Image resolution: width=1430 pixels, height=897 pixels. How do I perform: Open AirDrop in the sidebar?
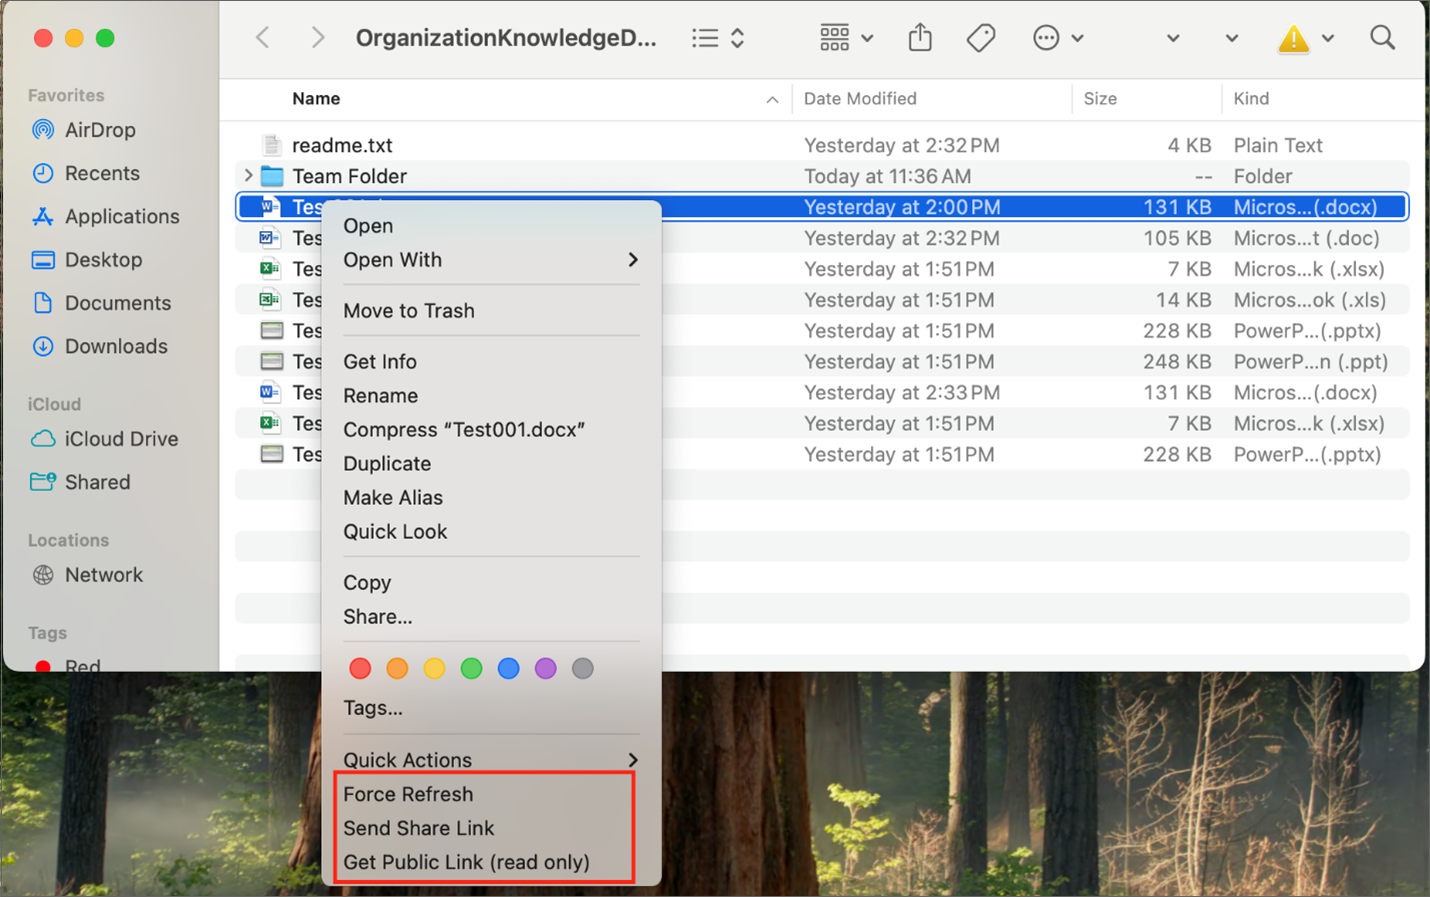(98, 130)
